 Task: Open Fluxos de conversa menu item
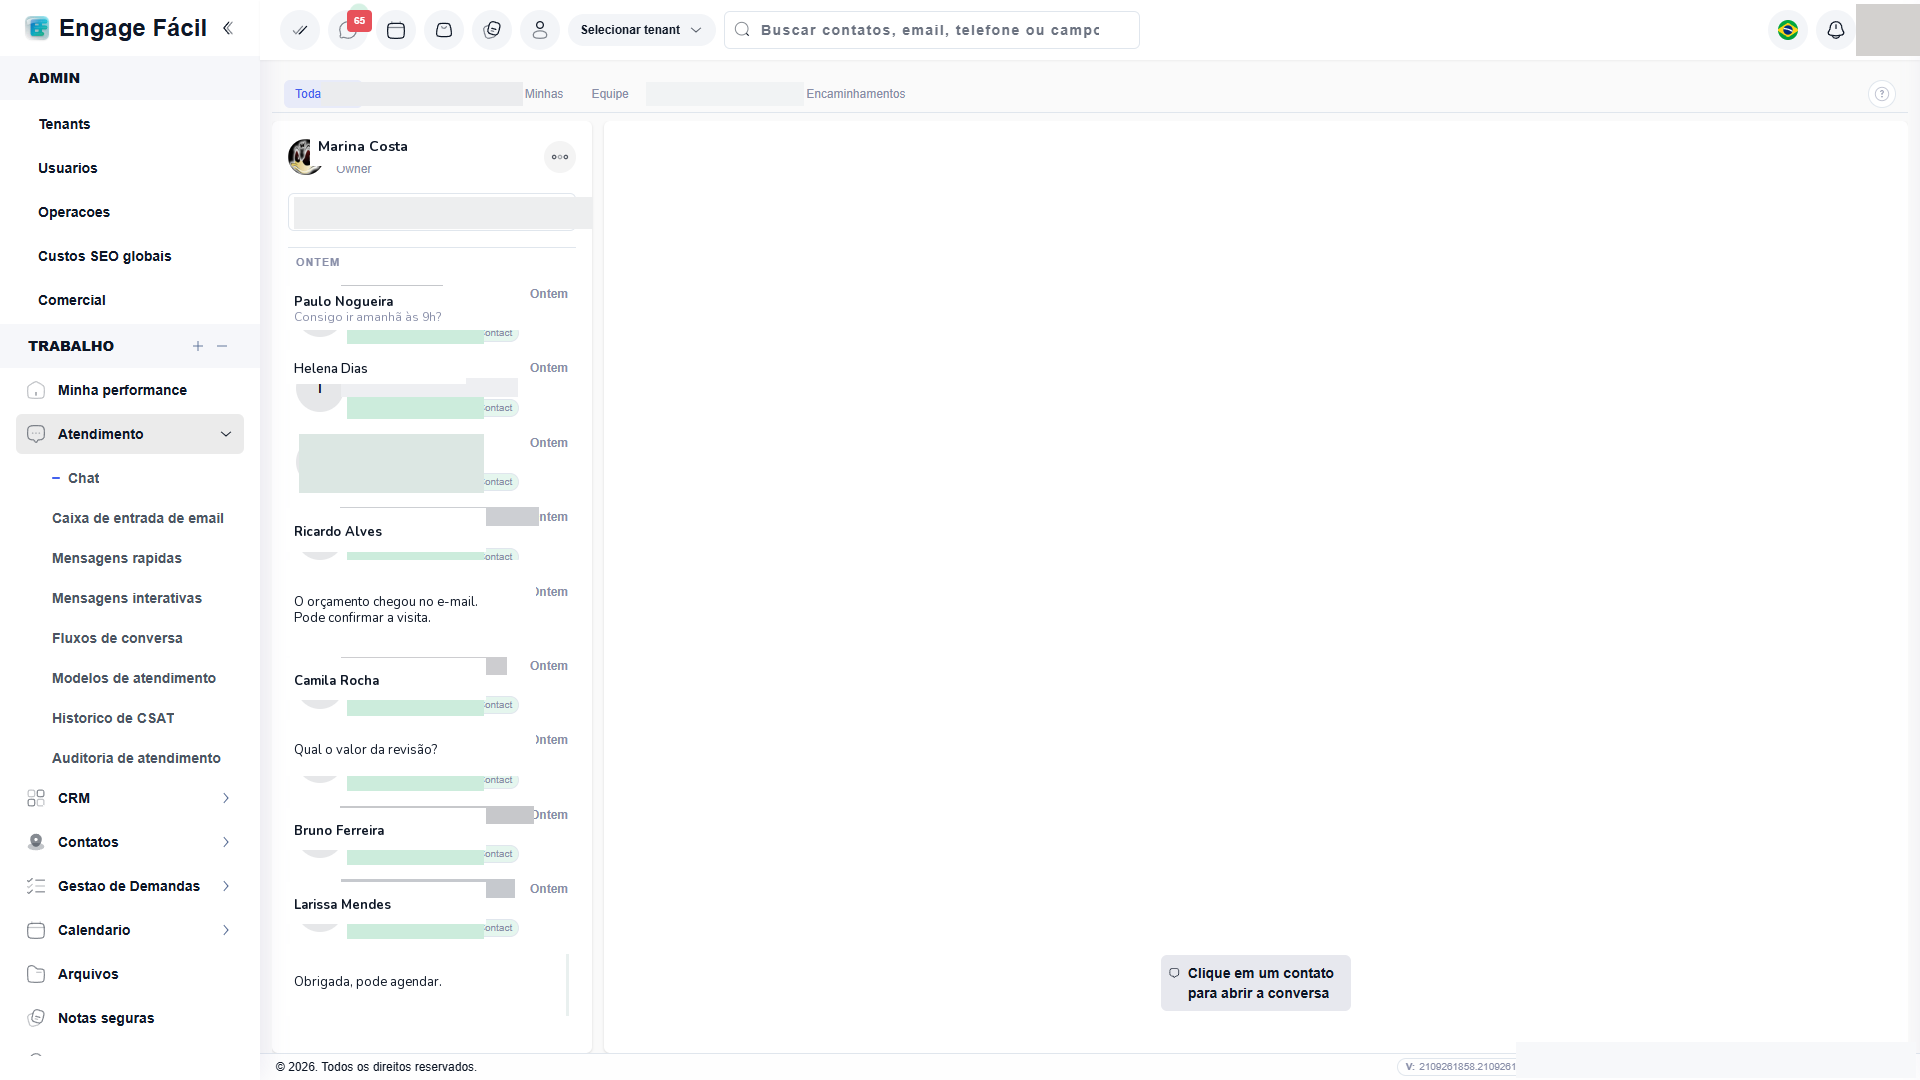point(117,638)
